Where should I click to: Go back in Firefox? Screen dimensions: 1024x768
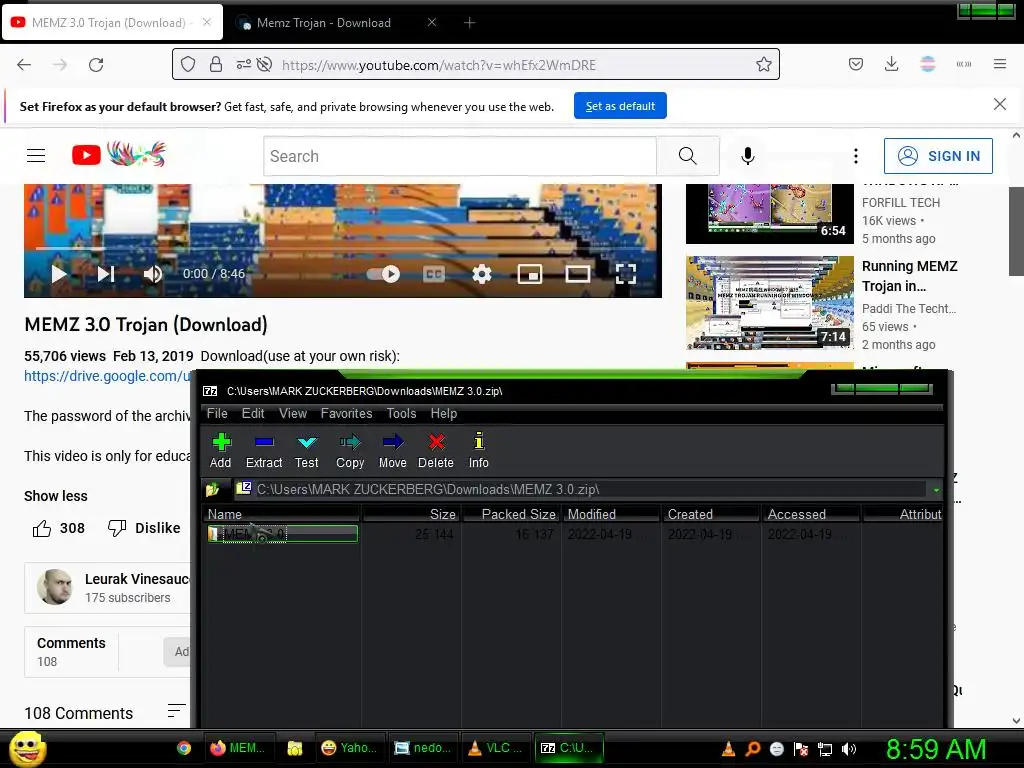[24, 65]
